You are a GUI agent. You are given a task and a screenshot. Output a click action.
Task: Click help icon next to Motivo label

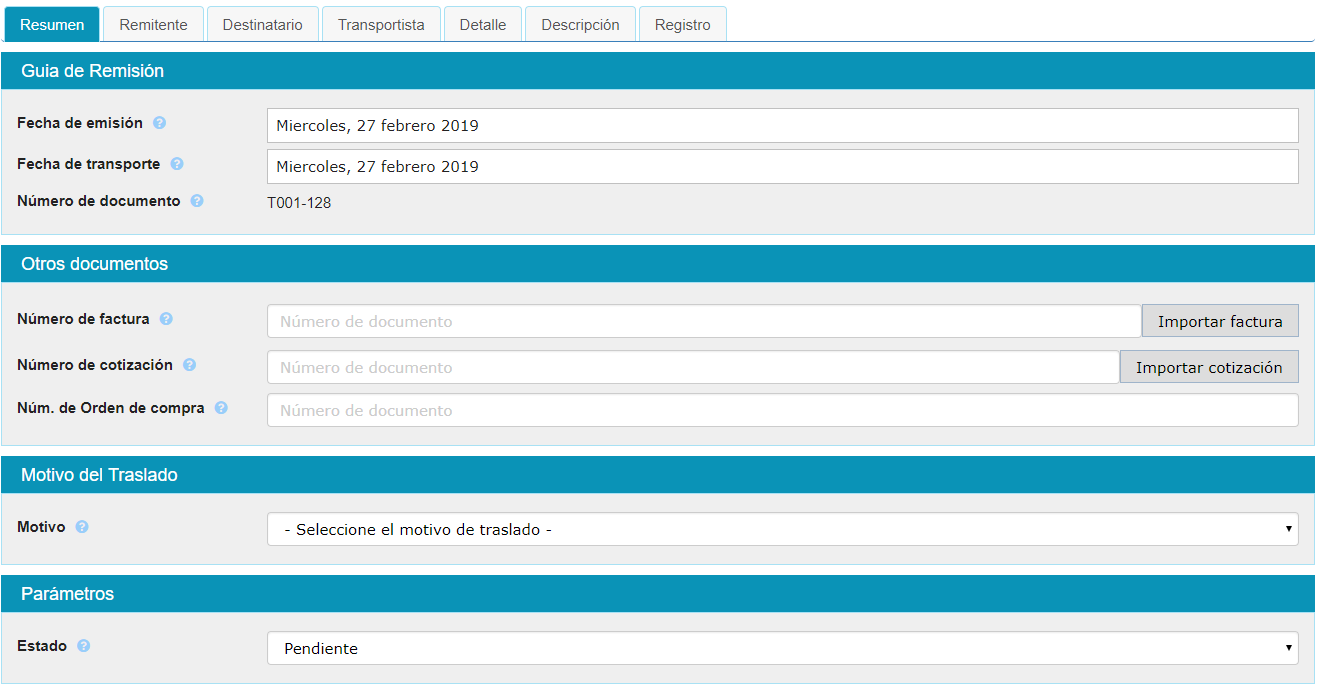[x=82, y=527]
